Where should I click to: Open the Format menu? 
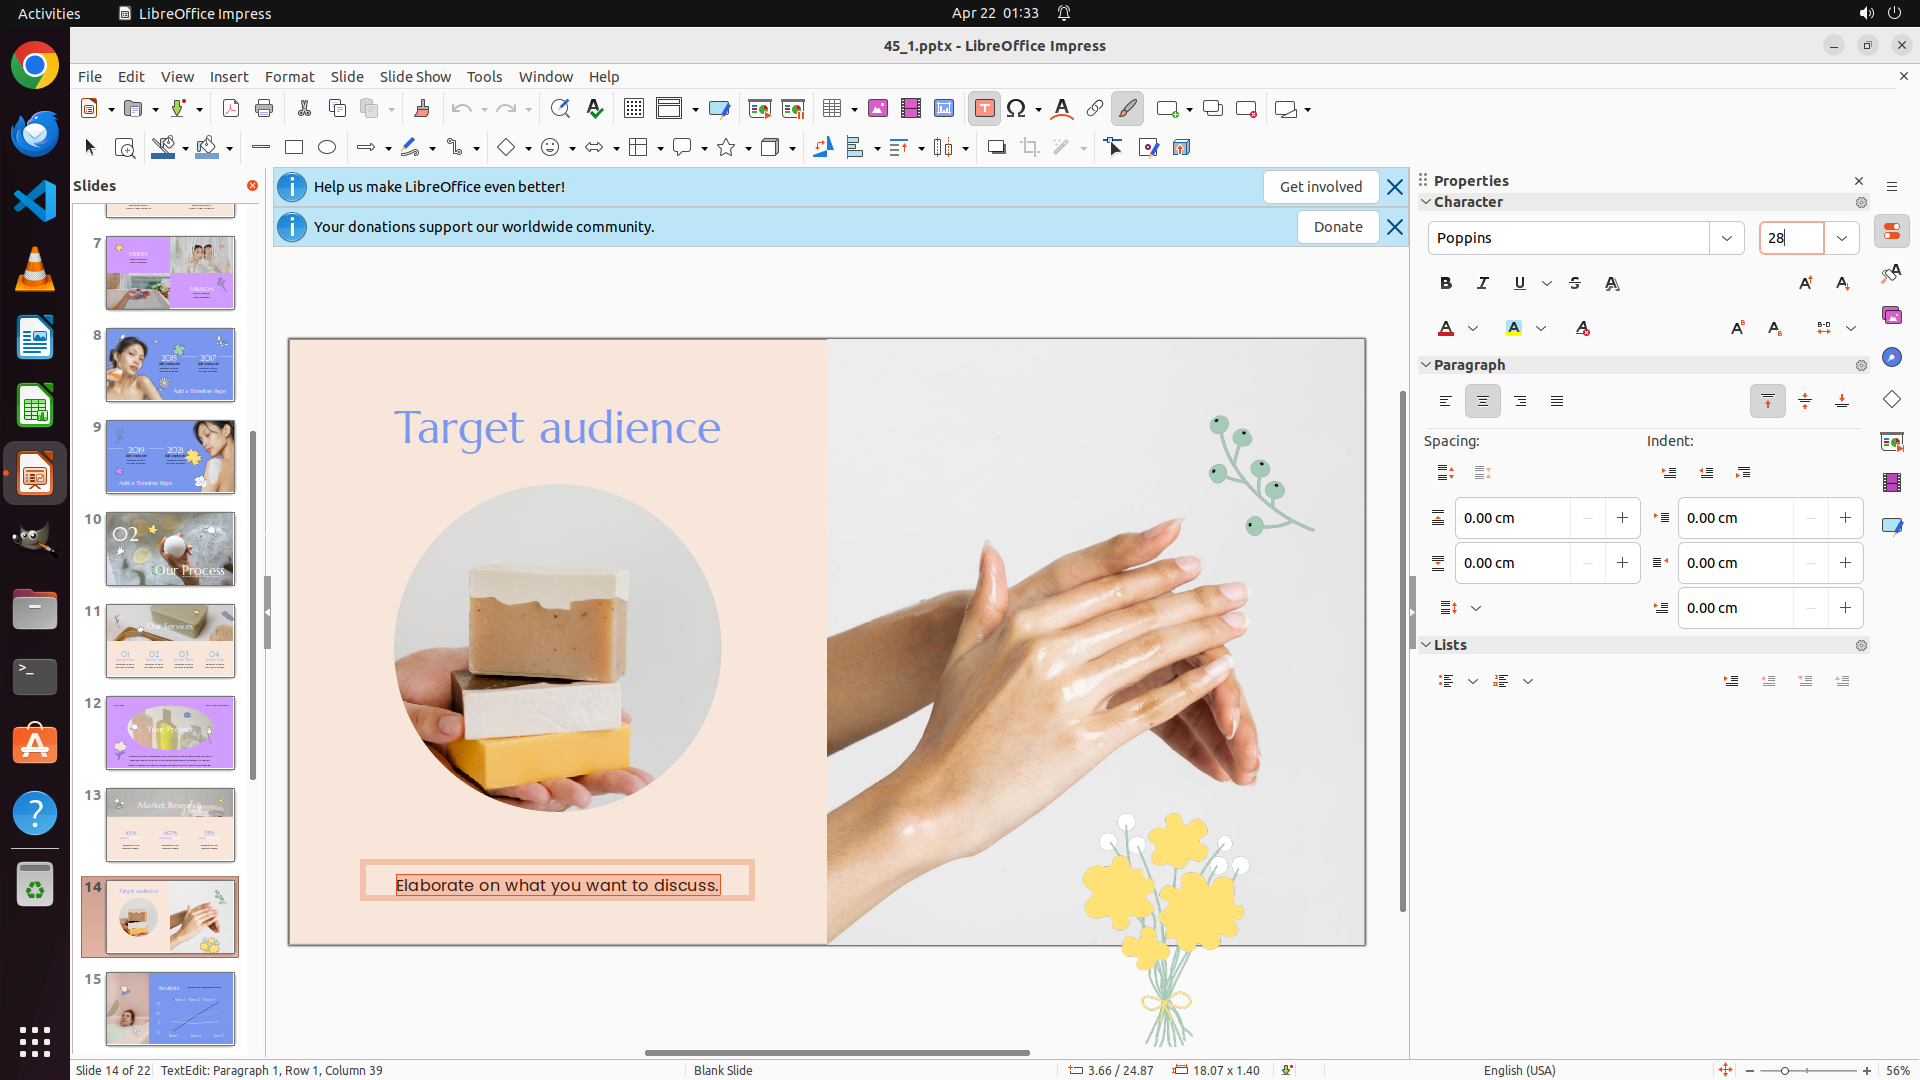click(289, 77)
